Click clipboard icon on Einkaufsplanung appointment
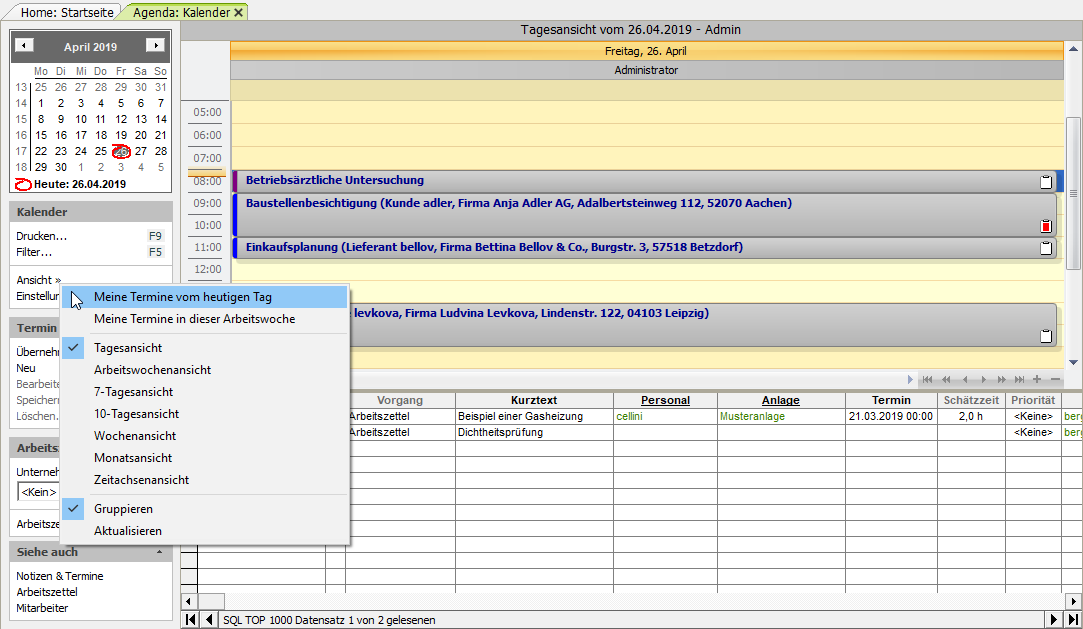The height and width of the screenshot is (629, 1083). pyautogui.click(x=1046, y=248)
